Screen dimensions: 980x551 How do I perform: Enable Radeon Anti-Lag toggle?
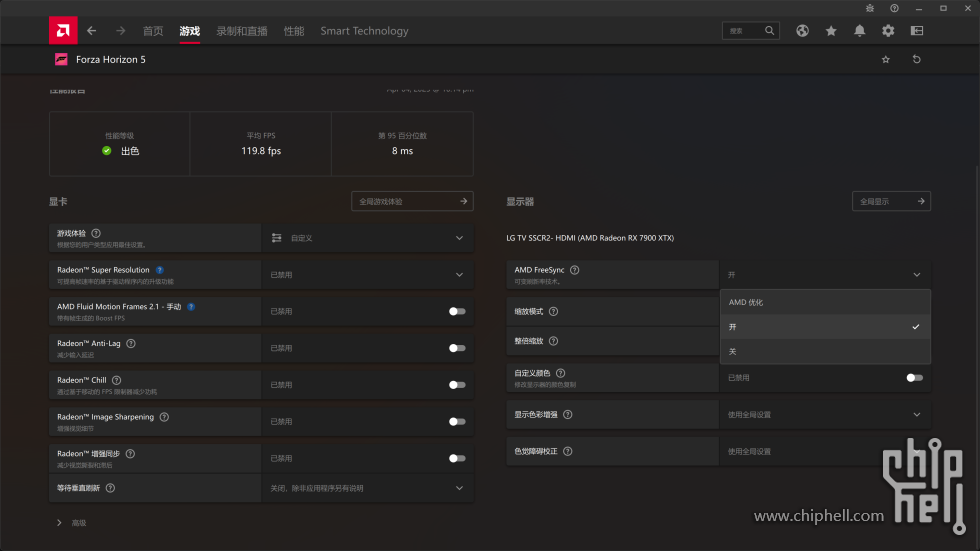coord(457,348)
